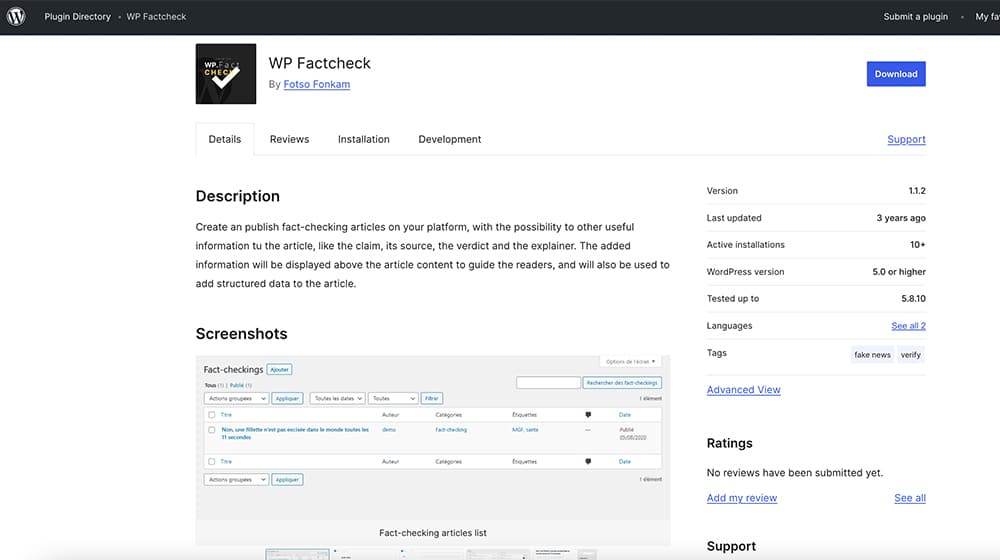Click header comments bubble icon
Image resolution: width=1000 pixels, height=560 pixels.
(588, 415)
